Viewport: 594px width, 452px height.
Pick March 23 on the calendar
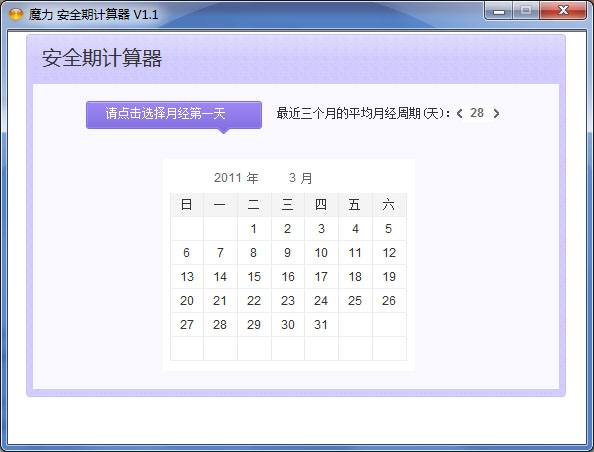tap(288, 300)
